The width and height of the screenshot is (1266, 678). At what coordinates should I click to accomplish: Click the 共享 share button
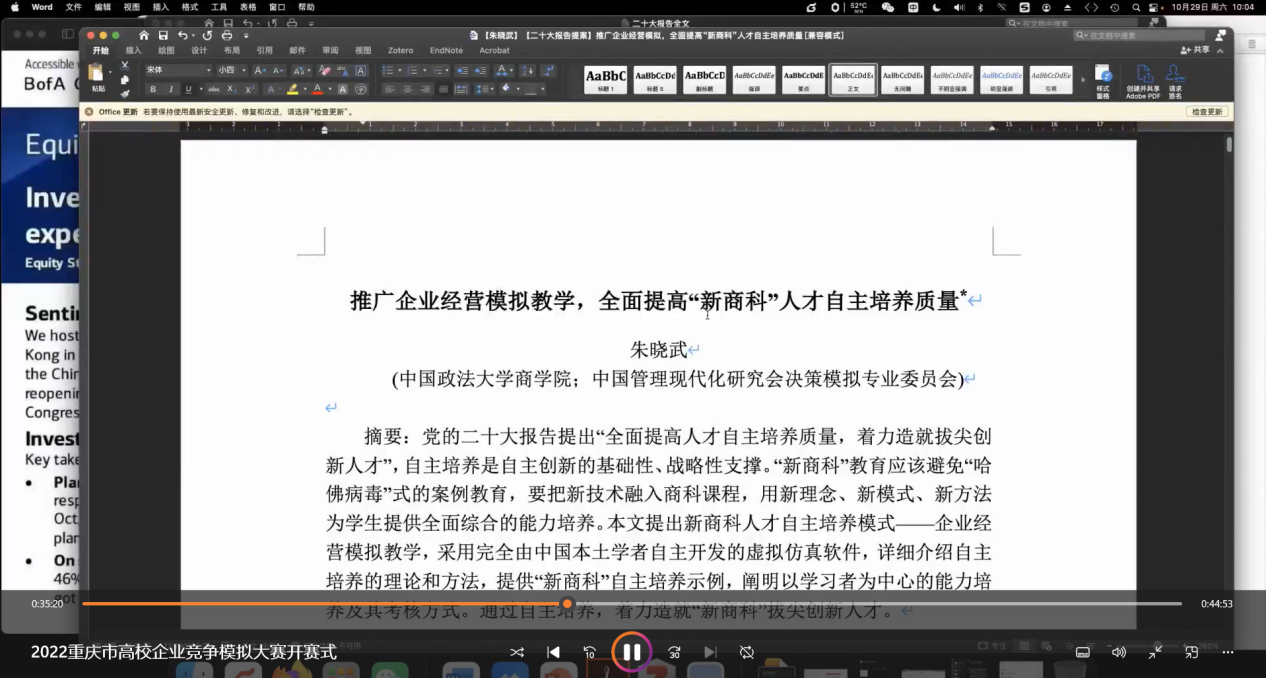pos(1195,50)
